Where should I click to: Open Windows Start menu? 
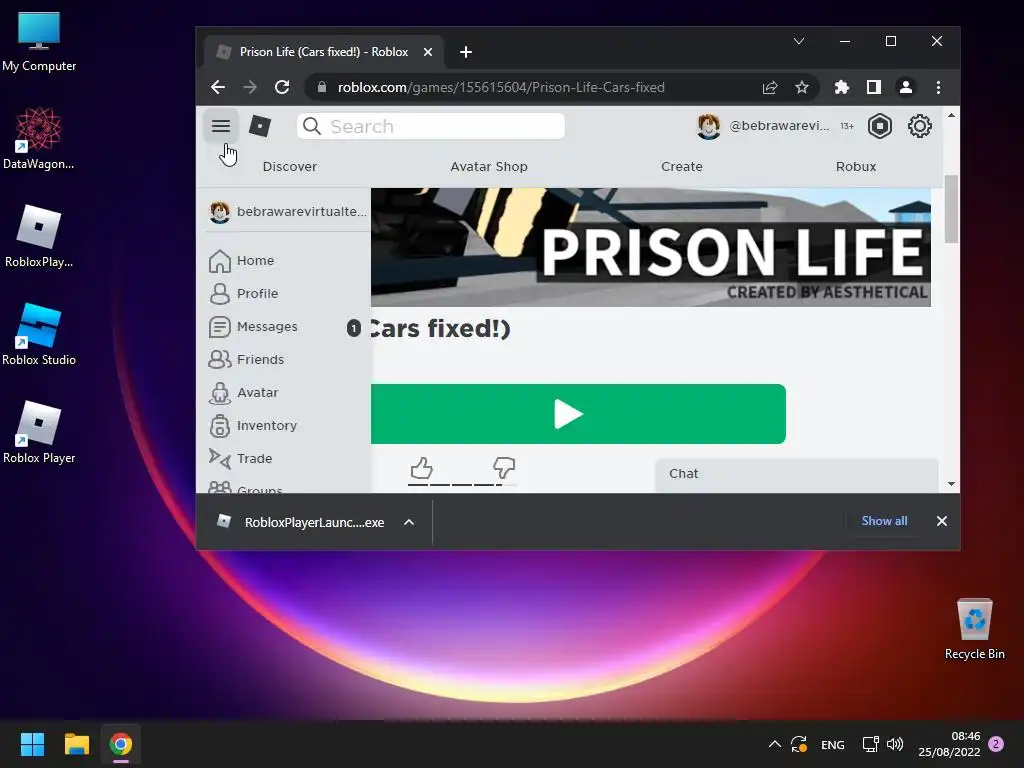(32, 744)
